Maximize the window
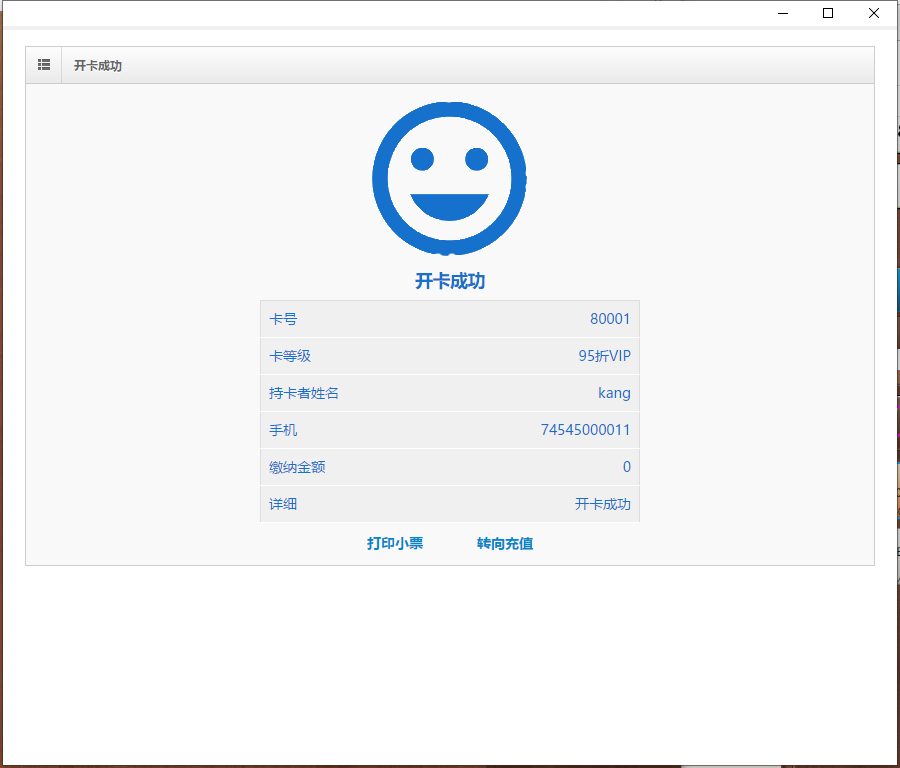 pyautogui.click(x=828, y=13)
